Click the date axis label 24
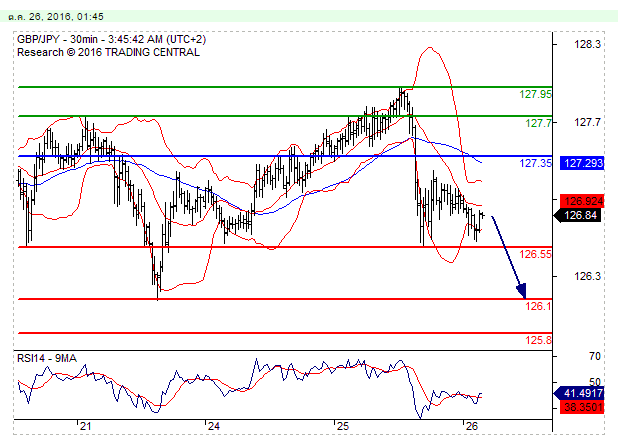The height and width of the screenshot is (447, 618). click(x=213, y=426)
